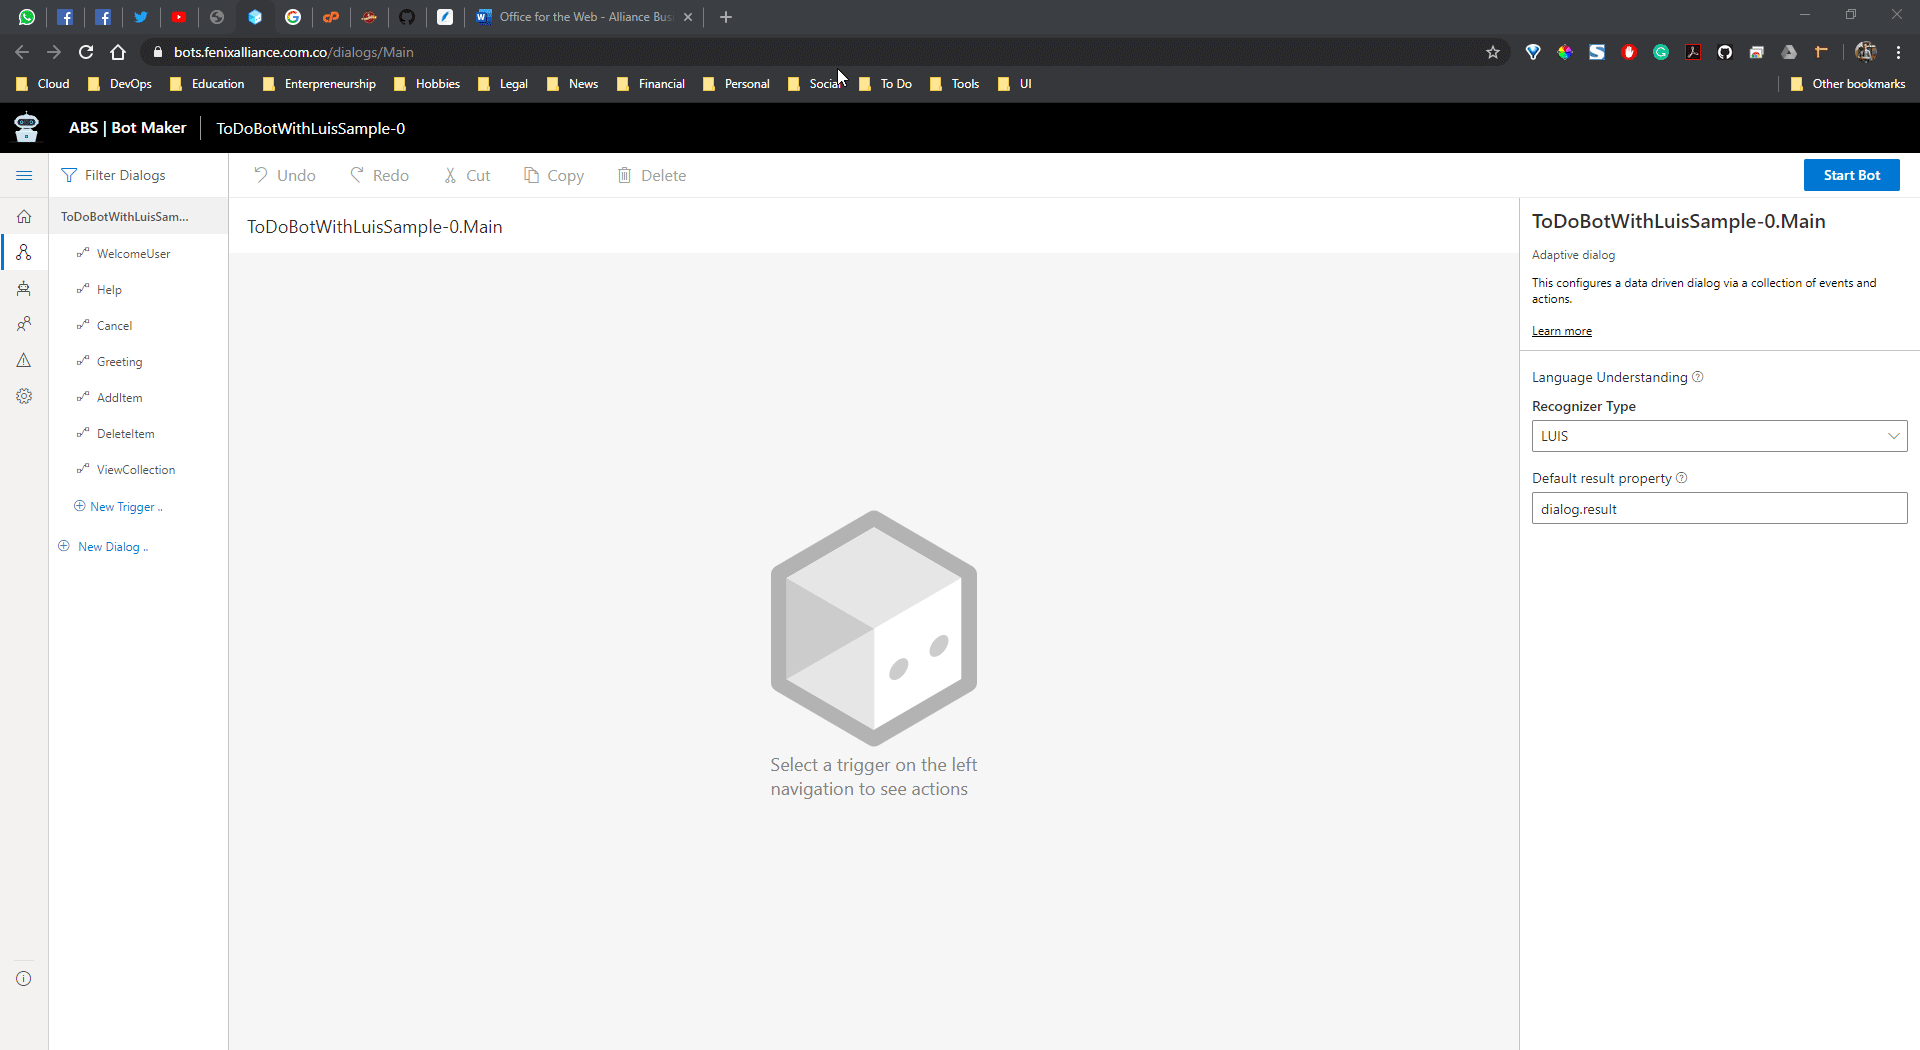Screen dimensions: 1920x1050
Task: Open the Hobbies bookmarks folder
Action: pos(427,84)
